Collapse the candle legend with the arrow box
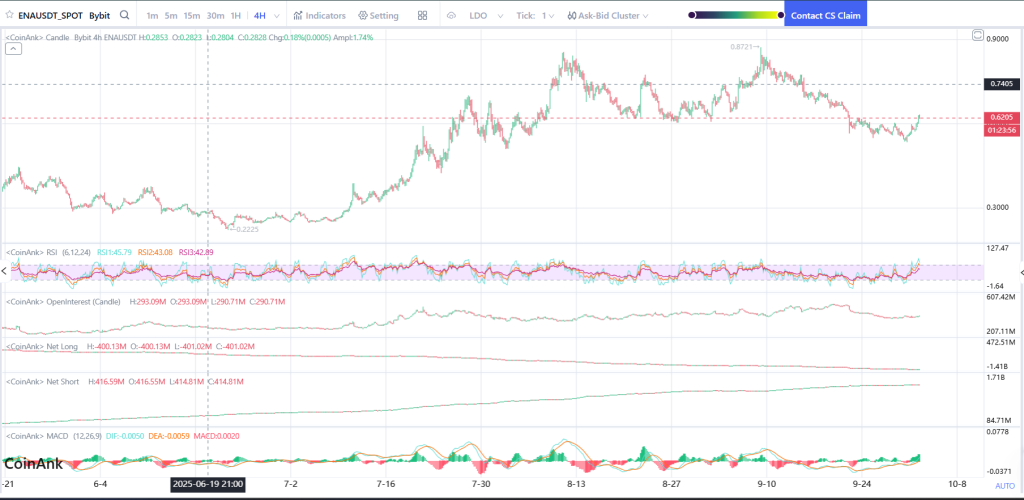 pos(14,50)
